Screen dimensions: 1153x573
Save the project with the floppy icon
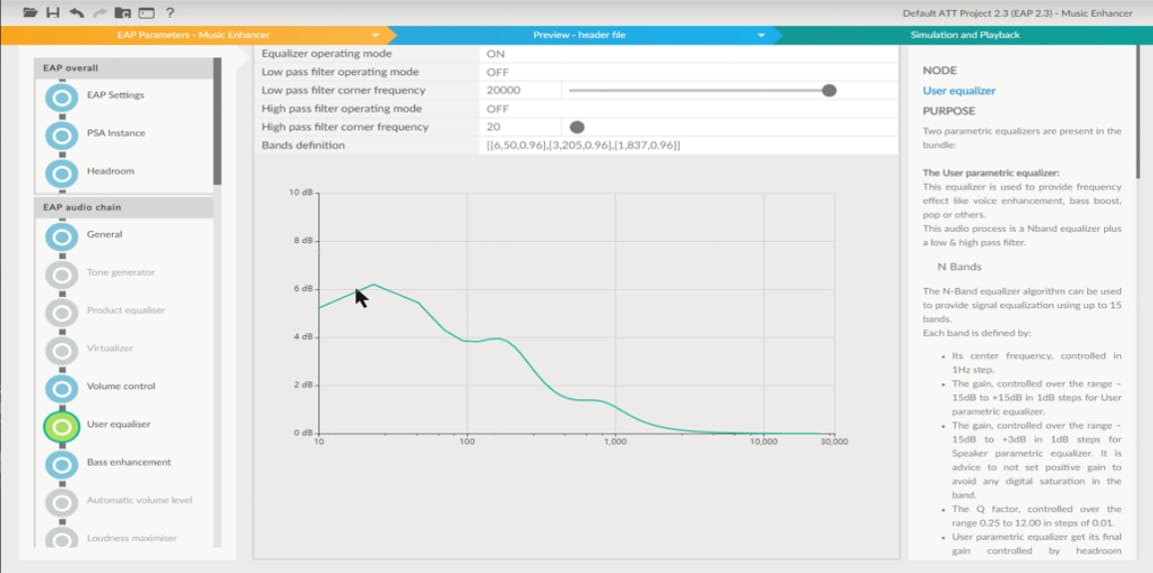[x=53, y=13]
